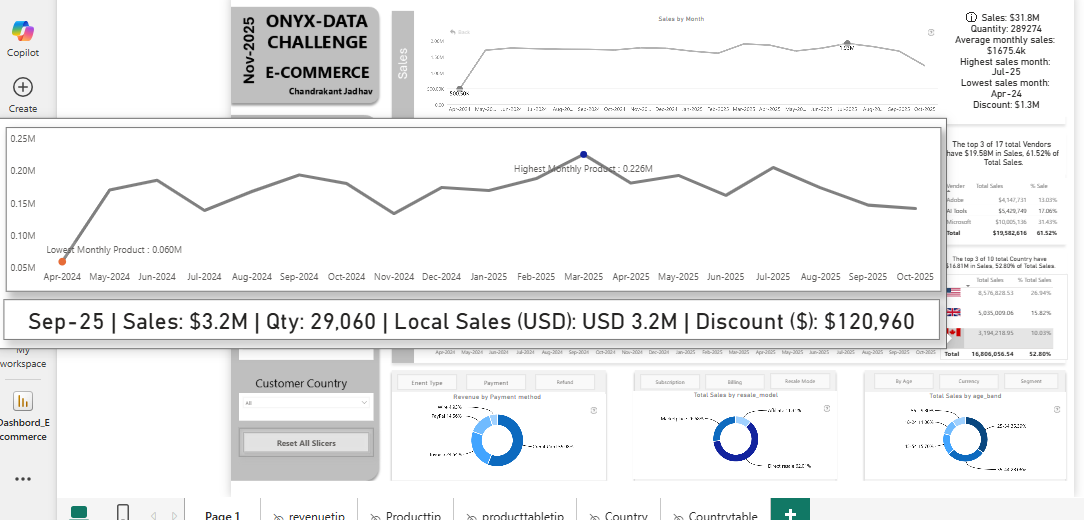The image size is (1084, 520).
Task: Click the info icon beside Sales: $31.8M
Action: (x=971, y=18)
